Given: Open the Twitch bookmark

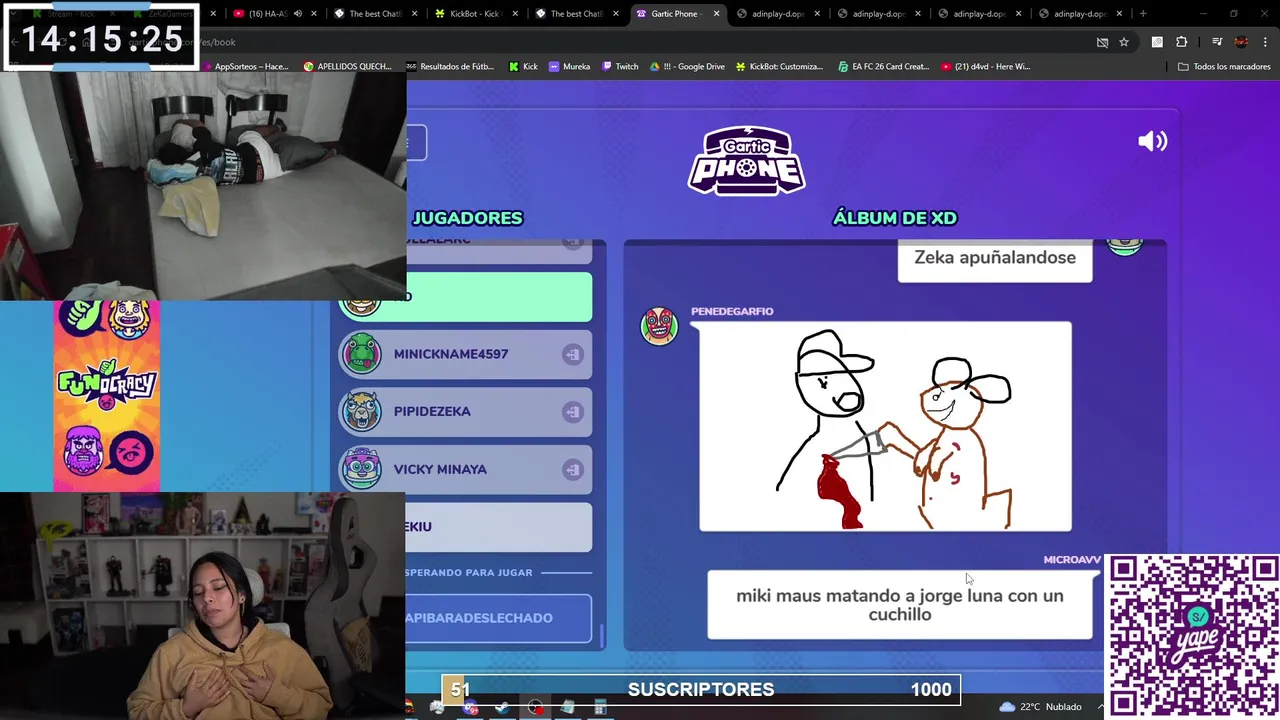Looking at the screenshot, I should pyautogui.click(x=620, y=66).
